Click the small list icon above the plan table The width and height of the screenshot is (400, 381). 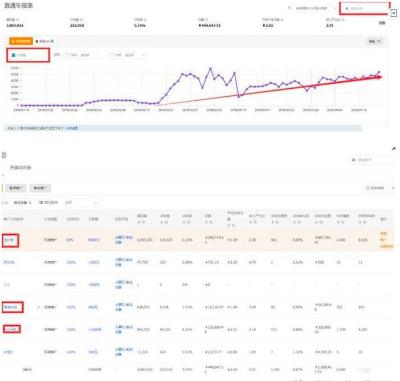(4, 155)
